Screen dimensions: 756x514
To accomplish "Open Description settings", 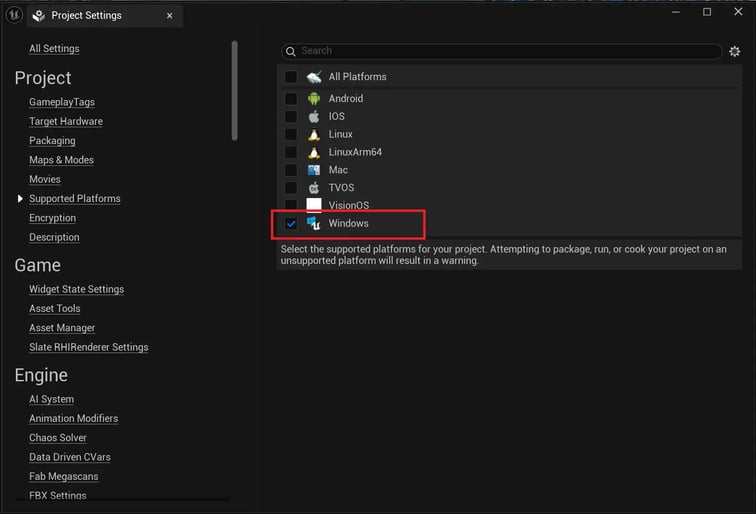I will coord(54,237).
